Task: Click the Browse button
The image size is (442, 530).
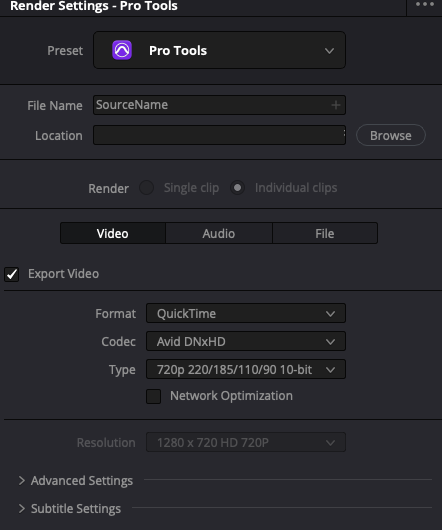Action: coord(391,135)
